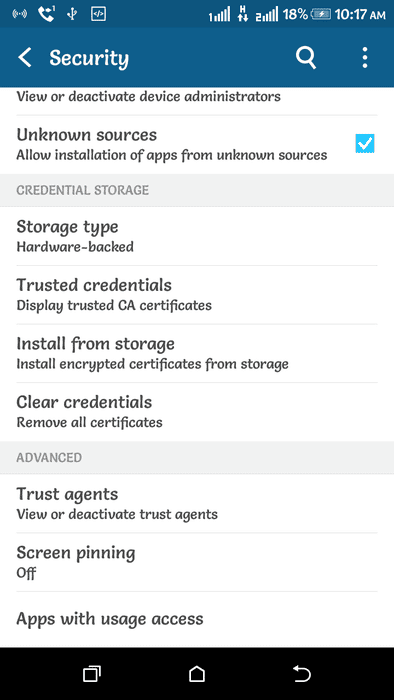Open Trust agents settings
This screenshot has width=394, height=700.
tap(197, 503)
